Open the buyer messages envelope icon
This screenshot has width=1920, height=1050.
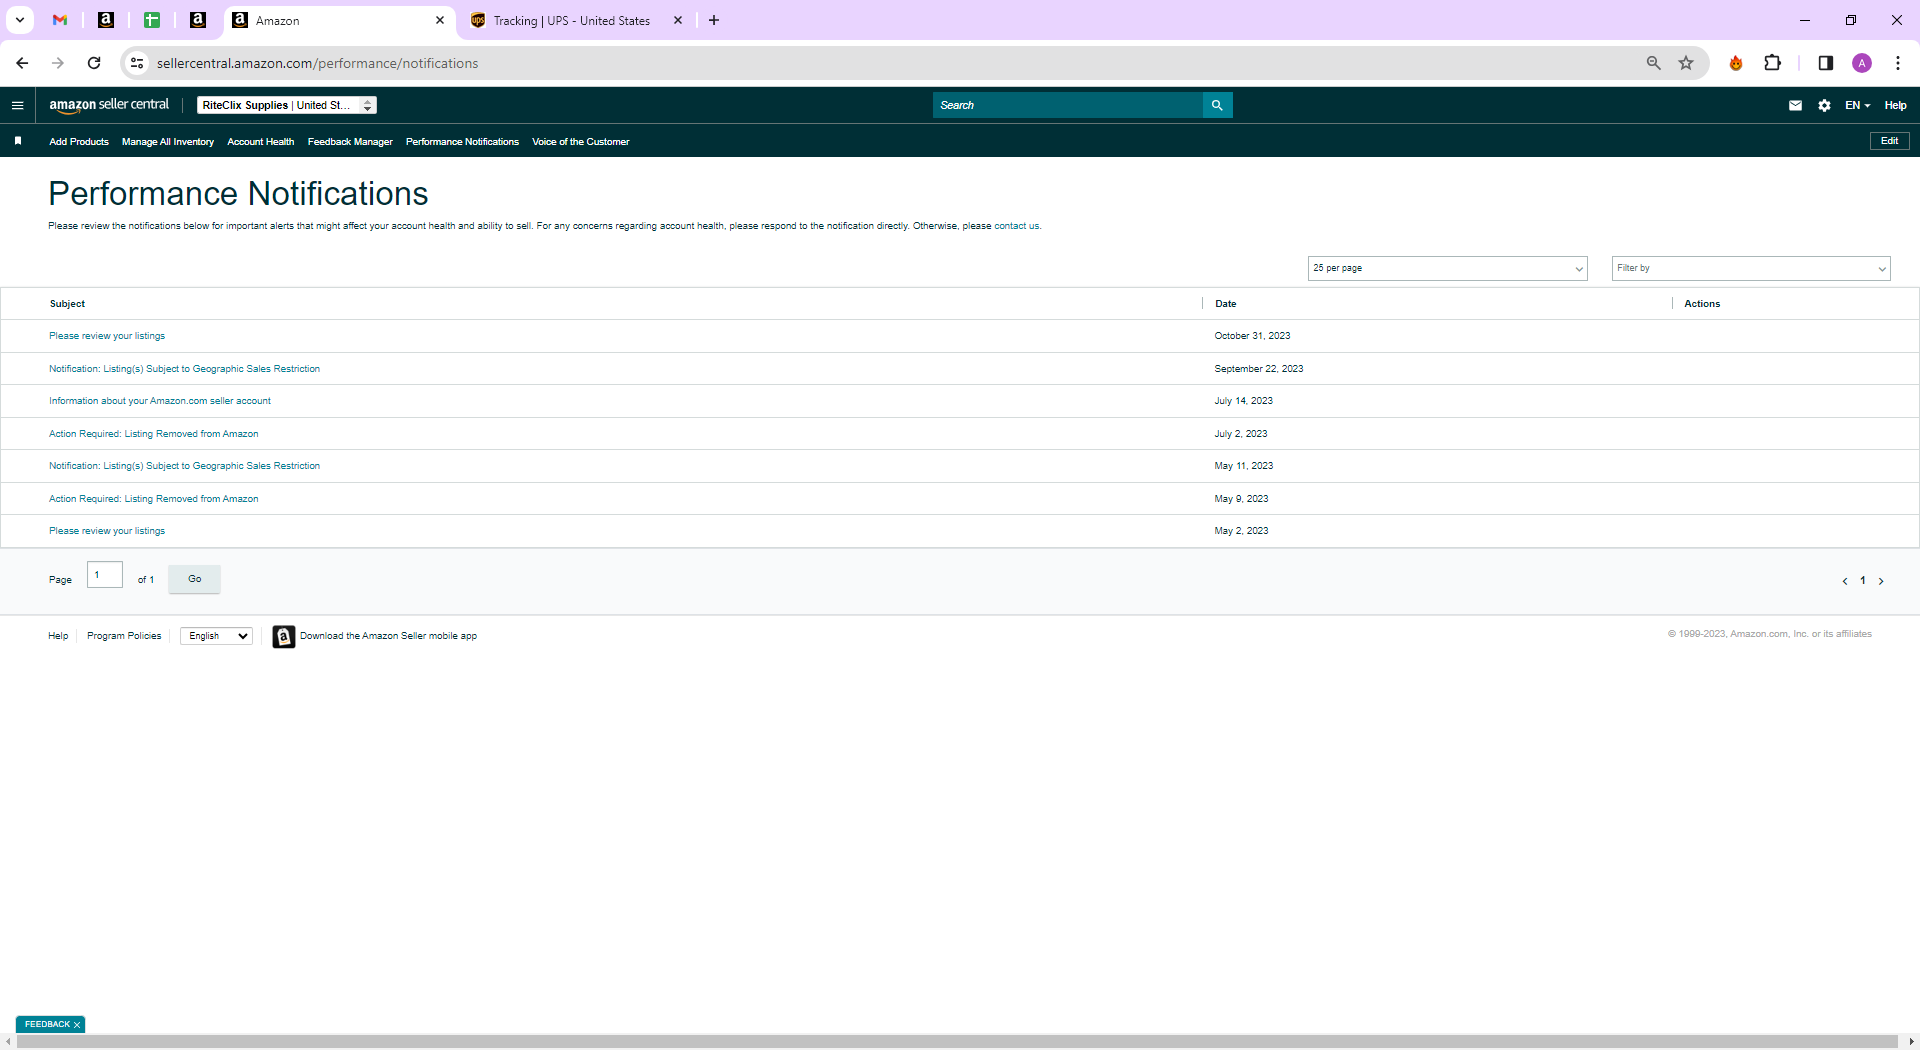[1795, 105]
